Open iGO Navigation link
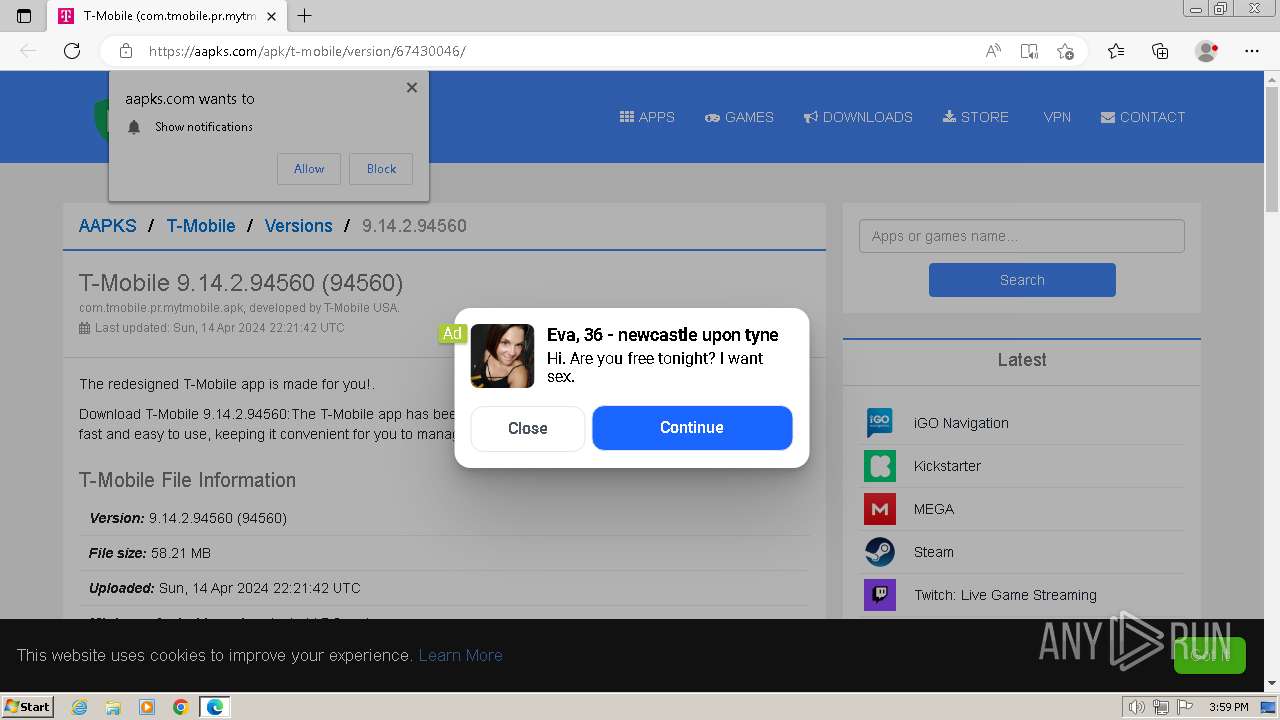The width and height of the screenshot is (1280, 720). [x=961, y=423]
